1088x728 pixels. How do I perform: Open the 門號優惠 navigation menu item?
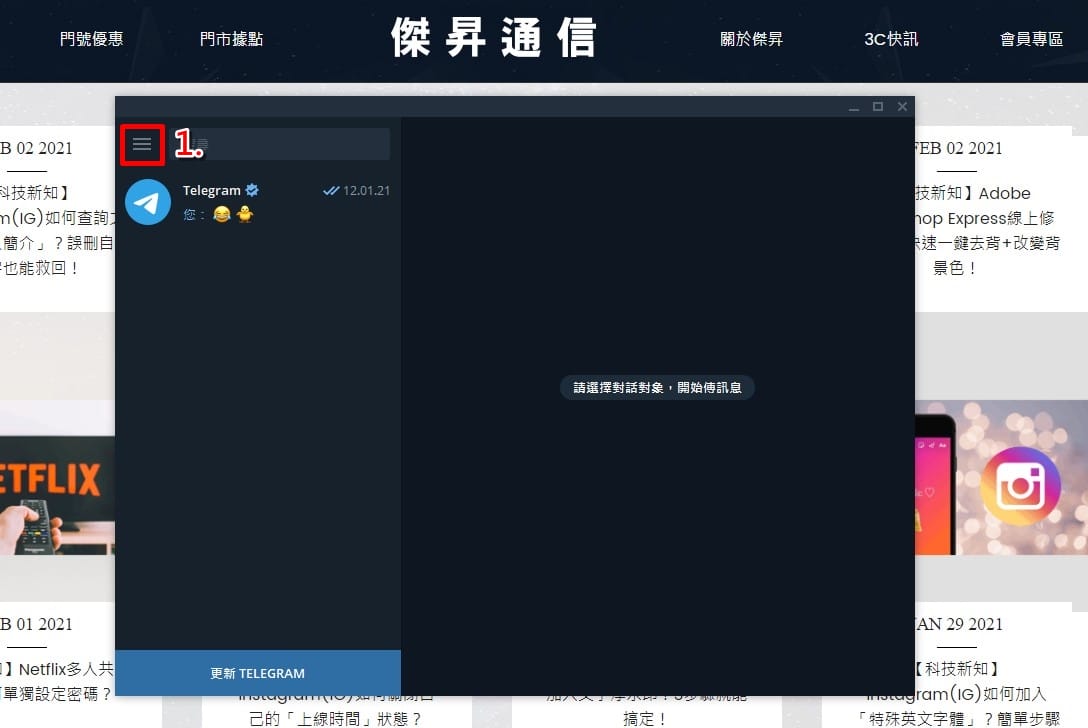[90, 39]
